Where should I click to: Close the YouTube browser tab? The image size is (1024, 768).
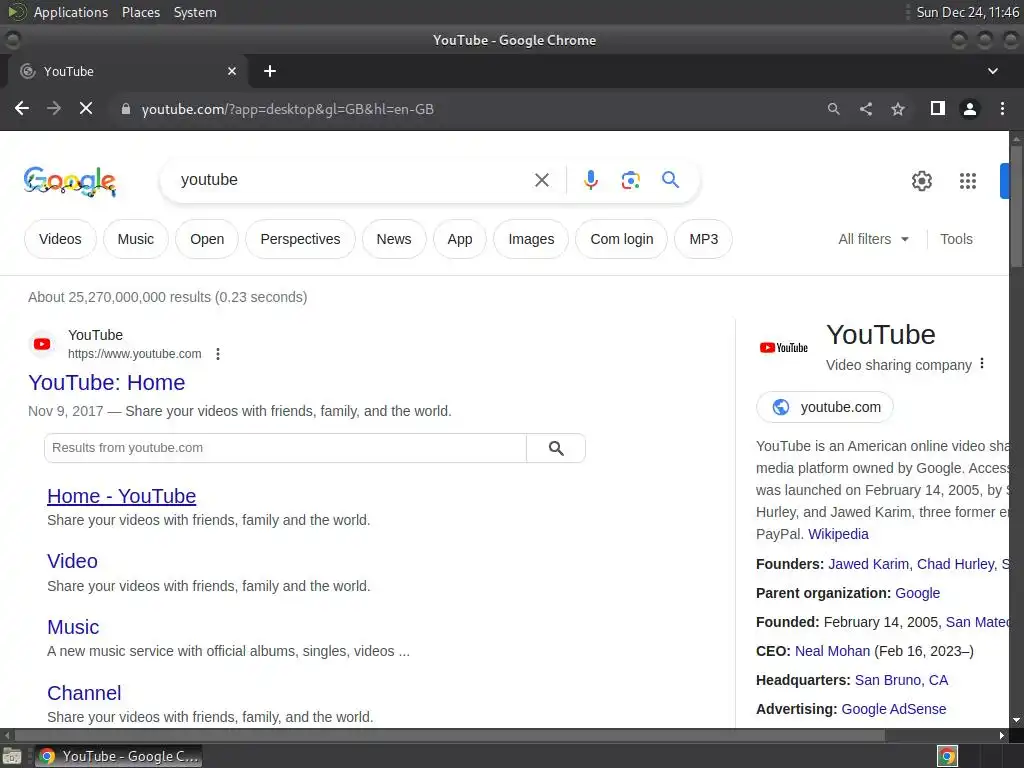[x=232, y=71]
